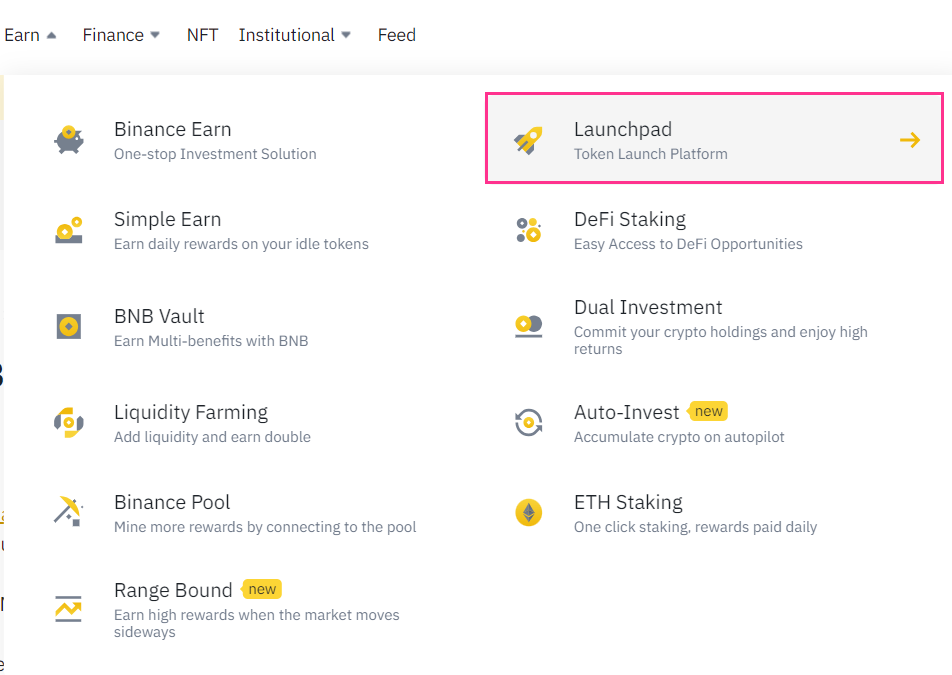Viewport: 952px width, 675px height.
Task: Click the Binance Pool pickaxe icon
Action: click(68, 512)
